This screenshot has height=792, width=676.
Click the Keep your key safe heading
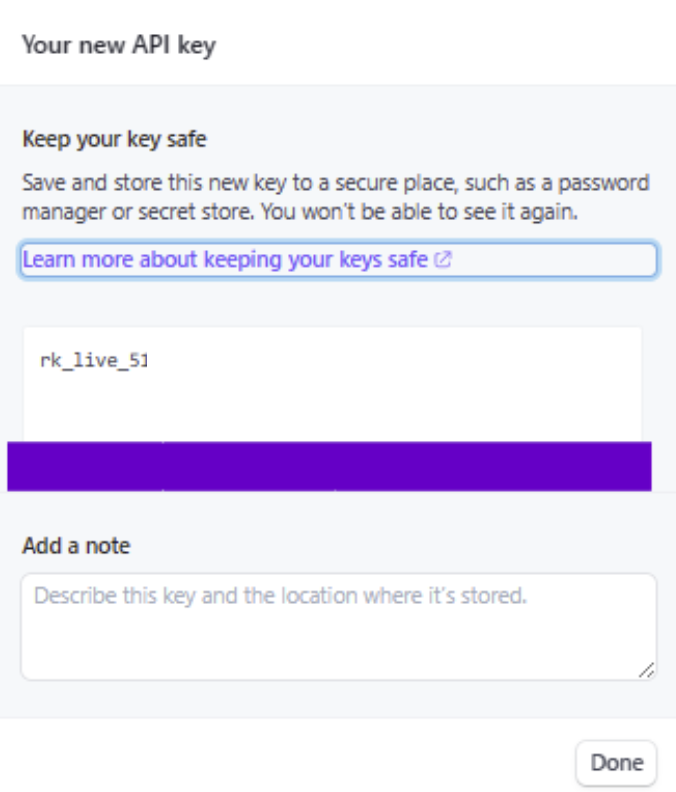[114, 139]
